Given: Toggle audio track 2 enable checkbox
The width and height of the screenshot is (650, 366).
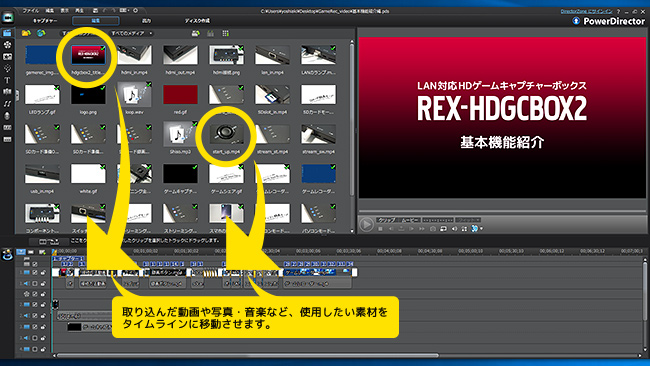Looking at the screenshot, I should pos(35,316).
